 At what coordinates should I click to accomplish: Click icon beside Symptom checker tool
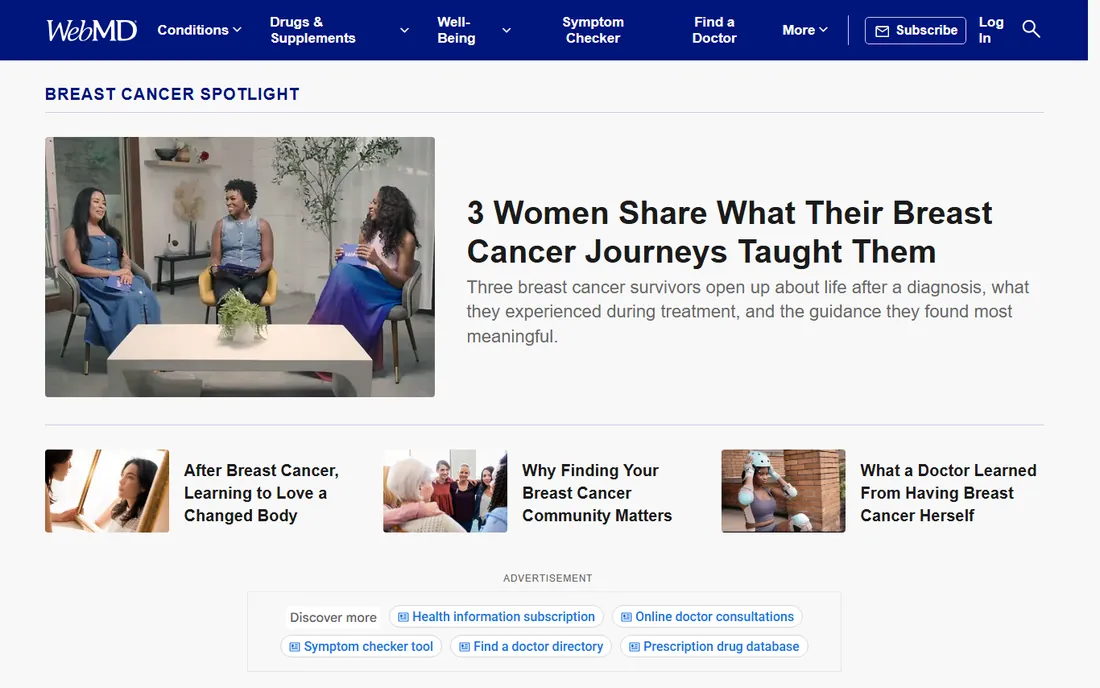295,647
